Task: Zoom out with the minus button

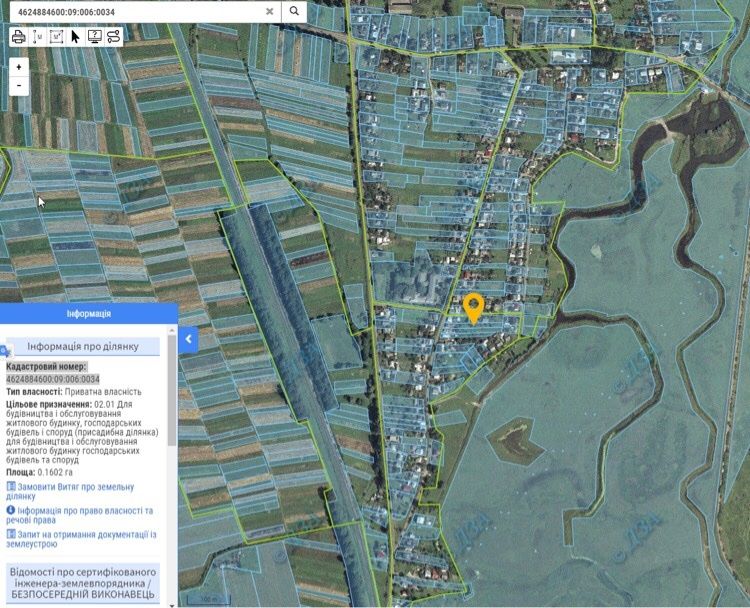Action: 19,86
